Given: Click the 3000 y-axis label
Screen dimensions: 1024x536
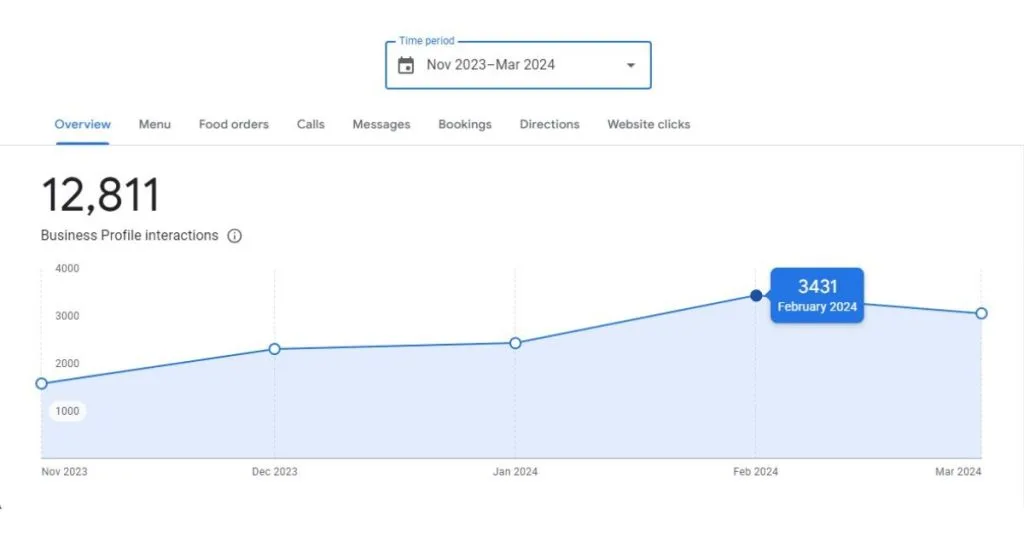Looking at the screenshot, I should coord(67,316).
